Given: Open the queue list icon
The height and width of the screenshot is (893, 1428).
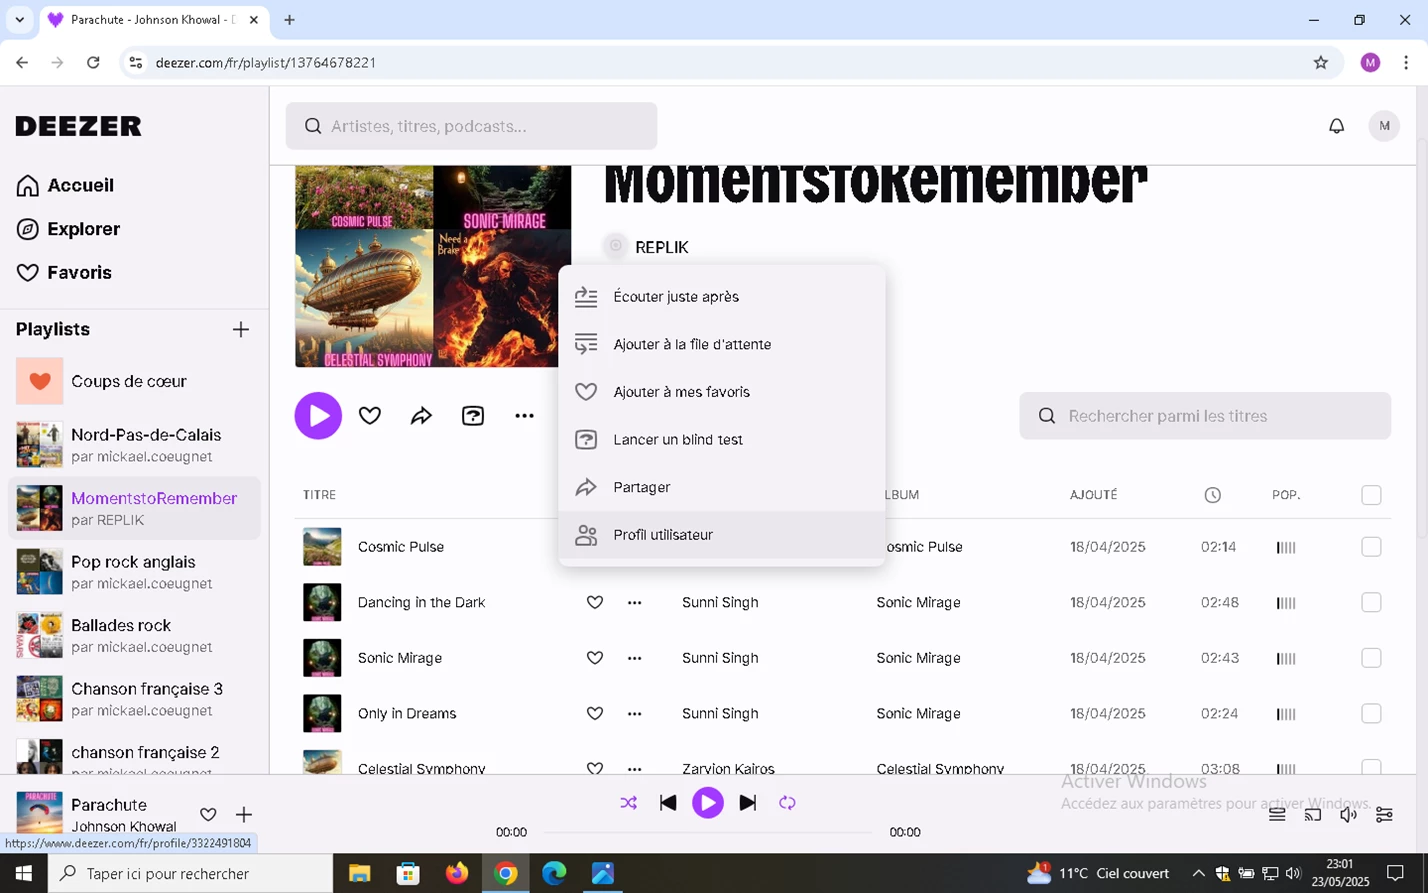Looking at the screenshot, I should pos(1277,815).
